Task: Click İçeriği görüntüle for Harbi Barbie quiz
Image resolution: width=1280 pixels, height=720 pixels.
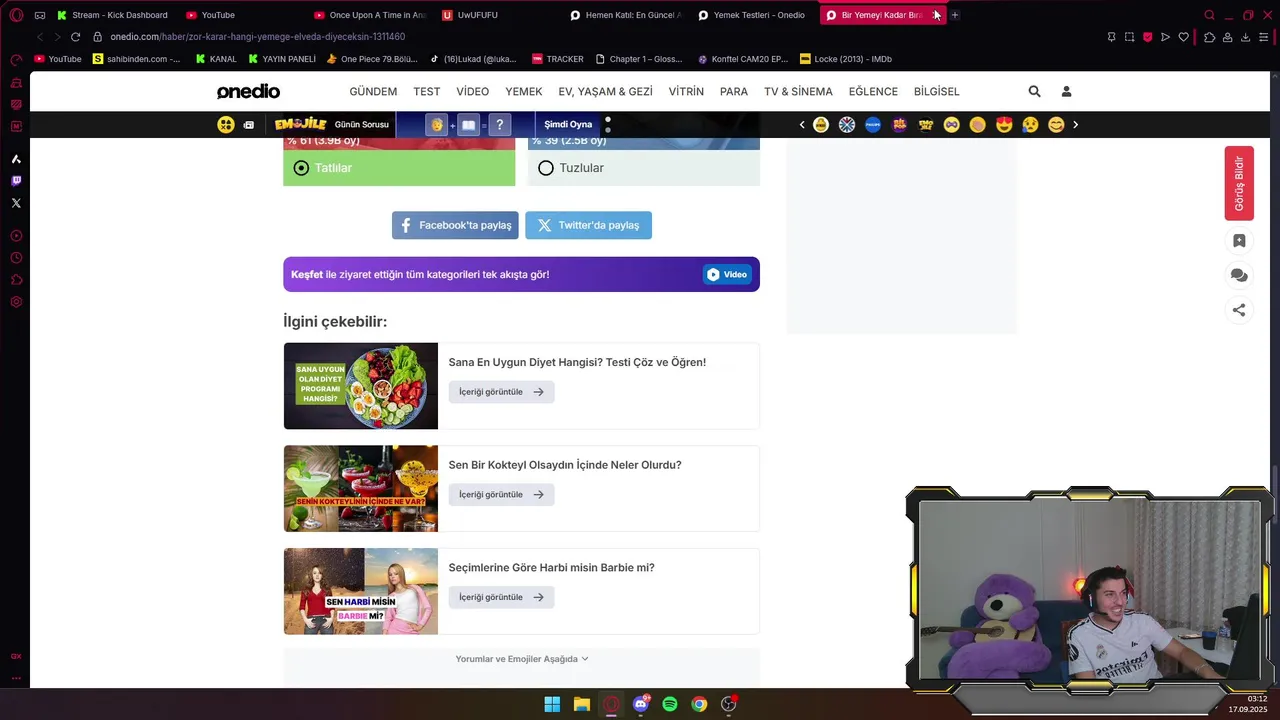Action: 501,597
